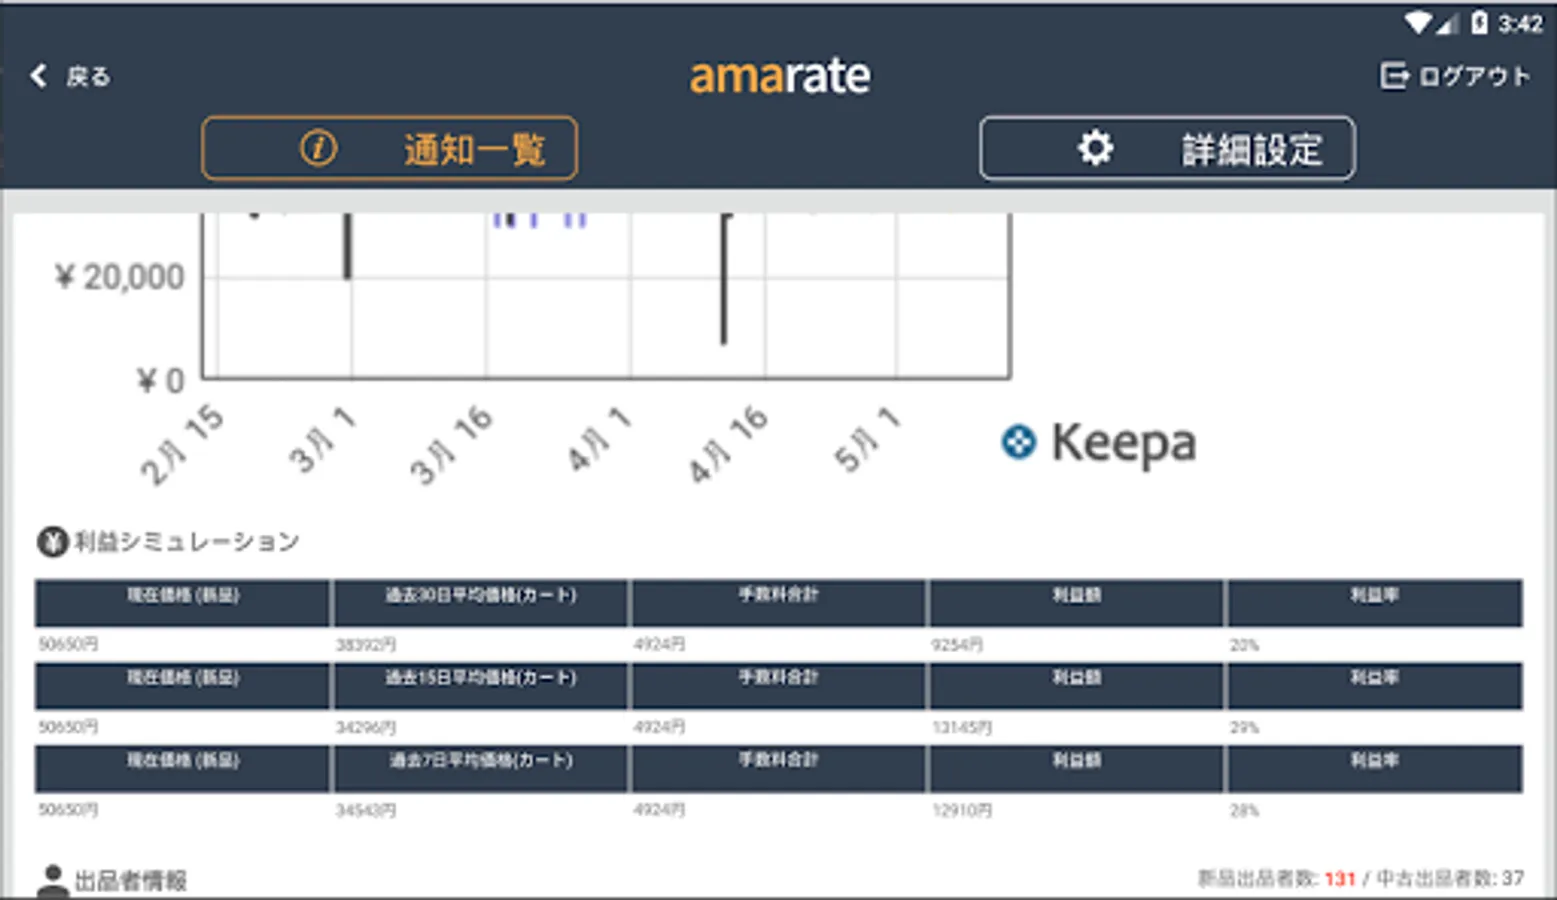The image size is (1557, 900).
Task: Tap the back chevron arrow beside 戻る
Action: click(38, 75)
